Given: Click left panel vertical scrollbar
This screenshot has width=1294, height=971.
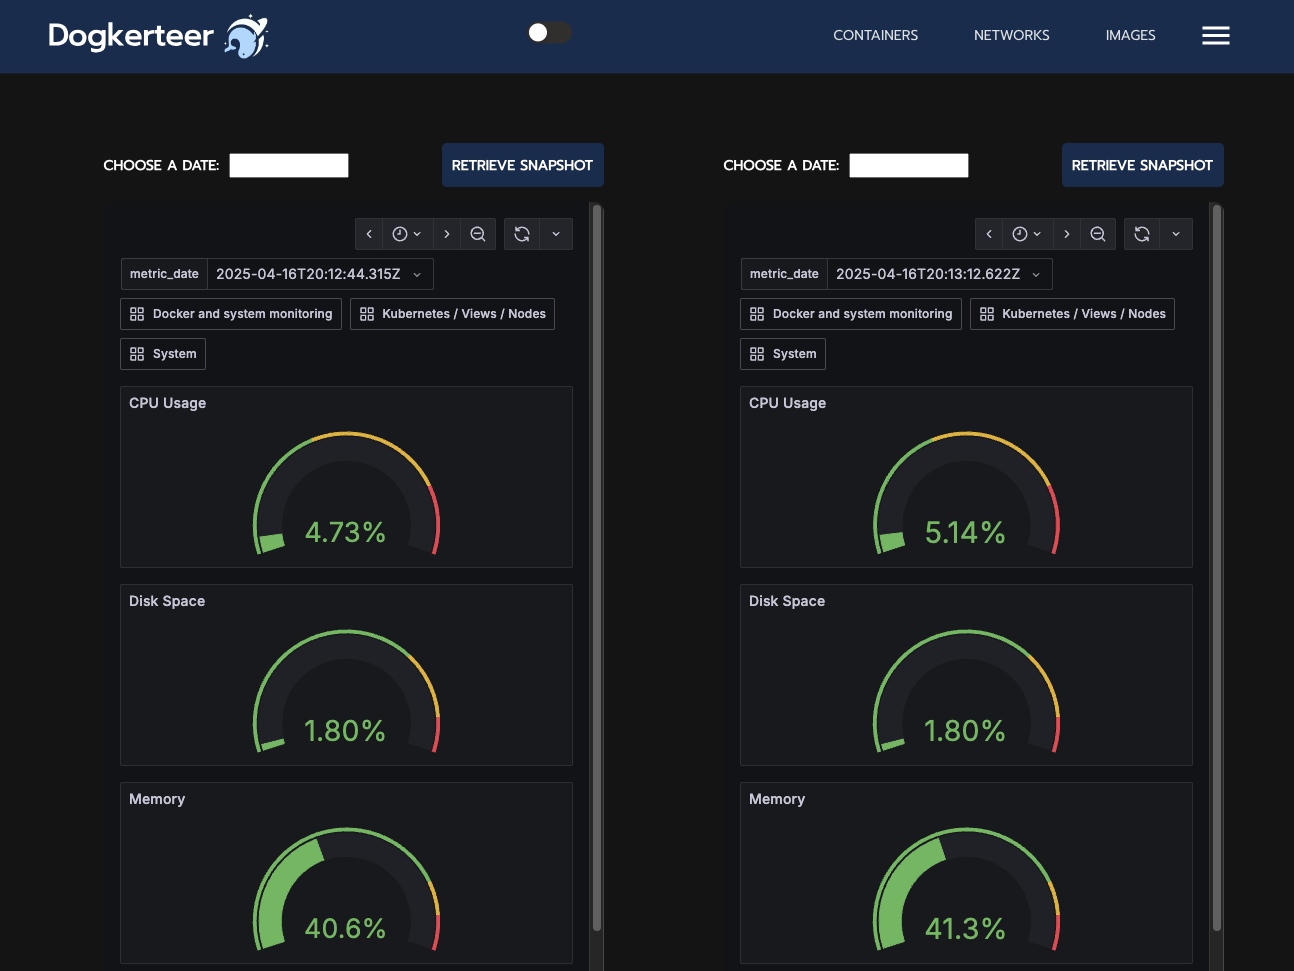Looking at the screenshot, I should [597, 568].
